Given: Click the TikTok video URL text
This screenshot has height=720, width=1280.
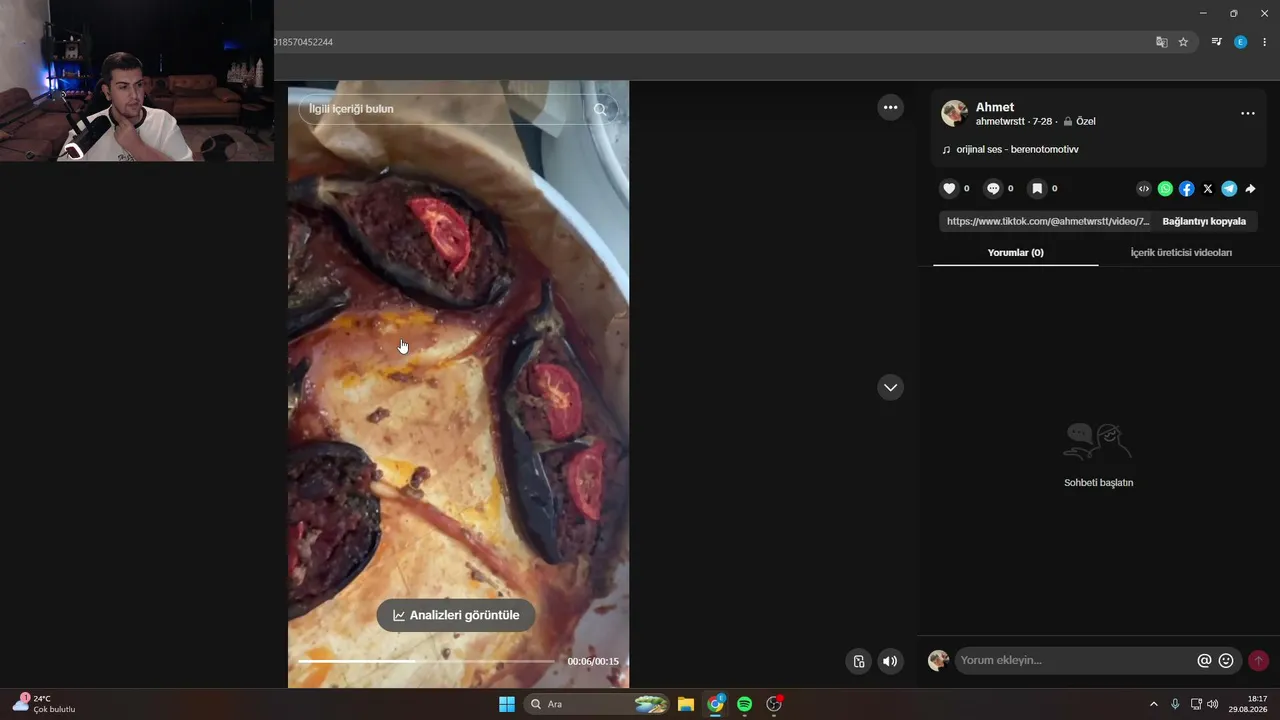Looking at the screenshot, I should click(1048, 221).
